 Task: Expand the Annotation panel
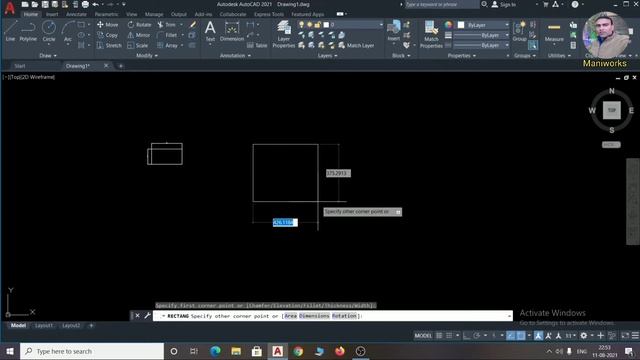236,56
